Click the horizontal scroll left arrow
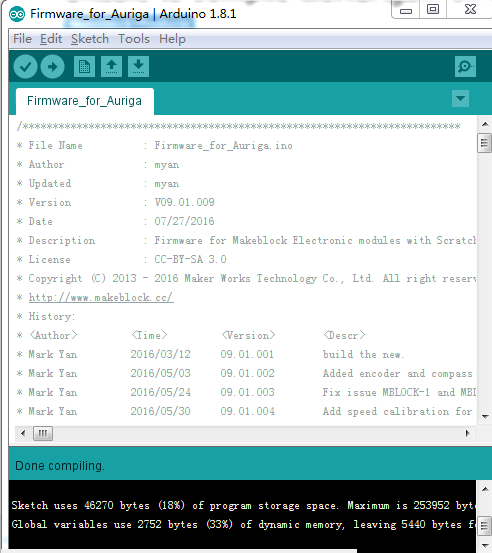The height and width of the screenshot is (553, 492). point(23,433)
